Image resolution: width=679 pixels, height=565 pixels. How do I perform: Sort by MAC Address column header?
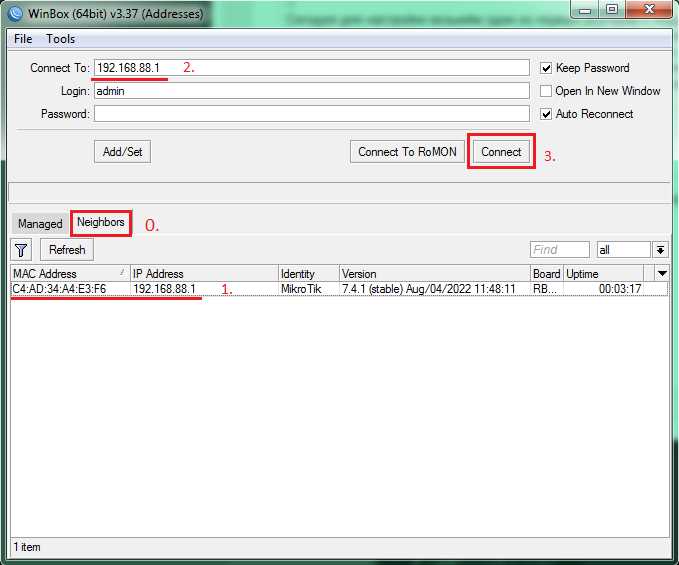click(x=70, y=274)
